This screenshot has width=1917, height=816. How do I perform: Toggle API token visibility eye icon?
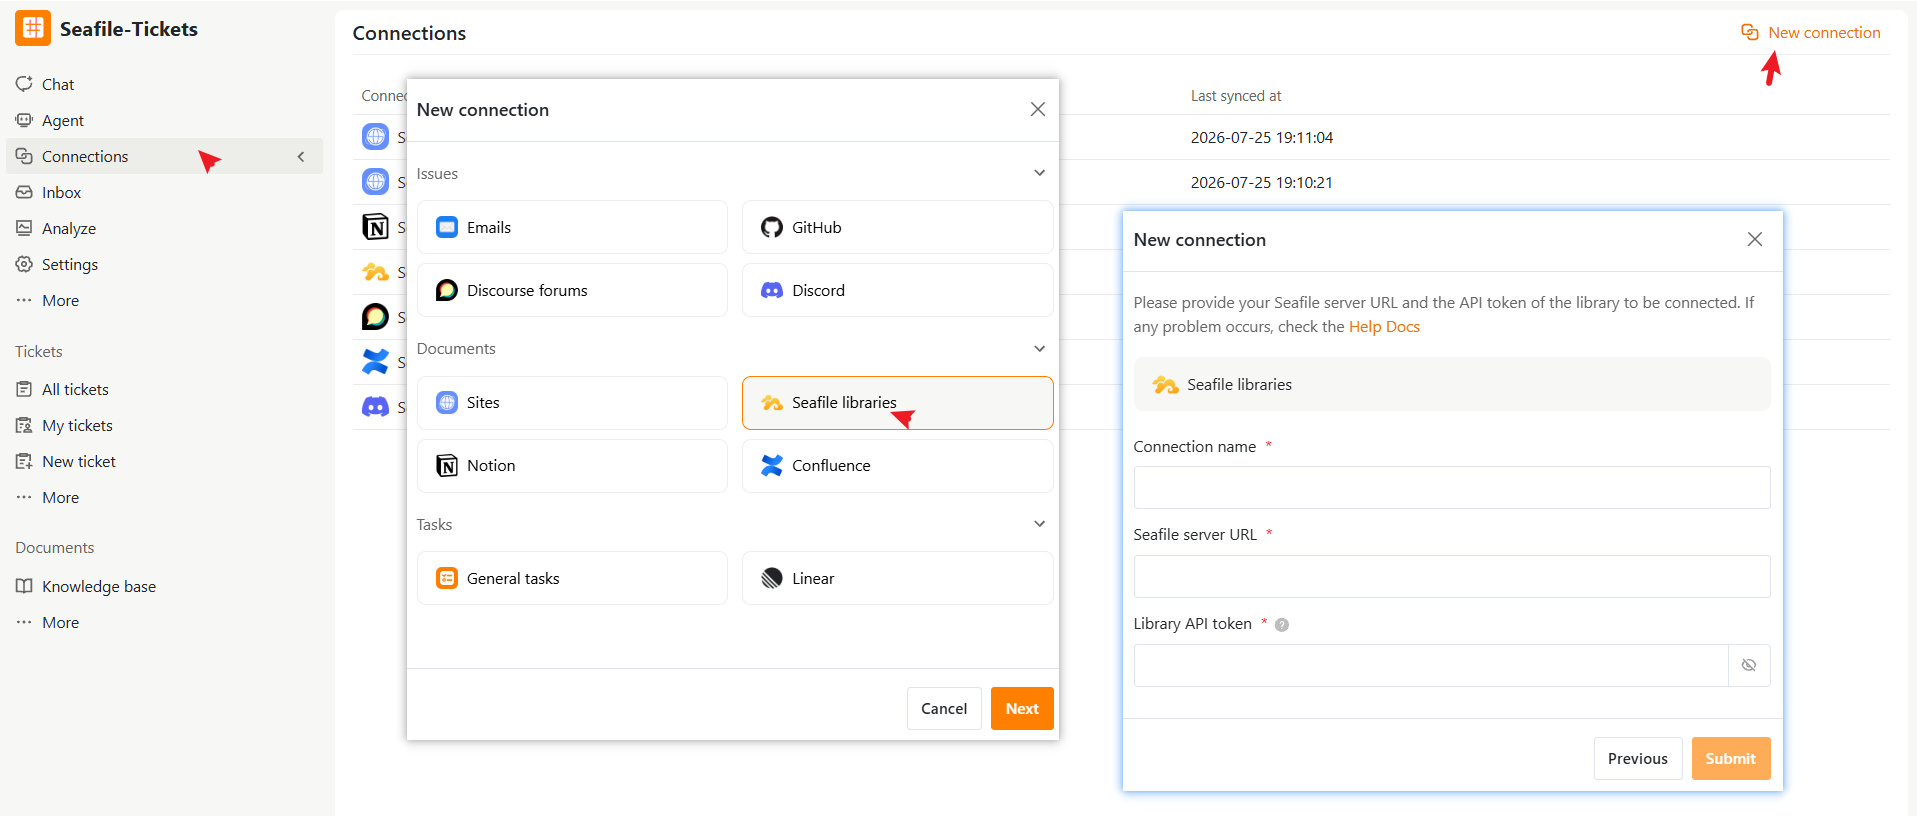(x=1749, y=665)
